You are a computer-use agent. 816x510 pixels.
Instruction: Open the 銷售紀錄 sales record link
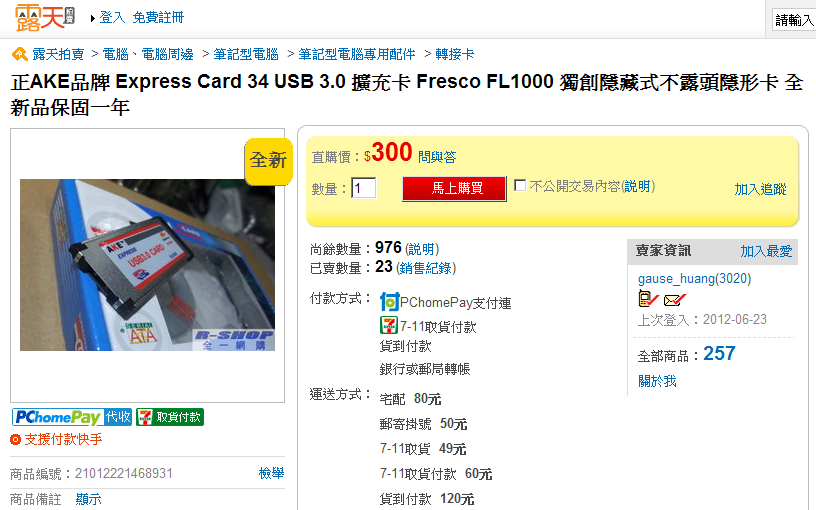pos(426,268)
